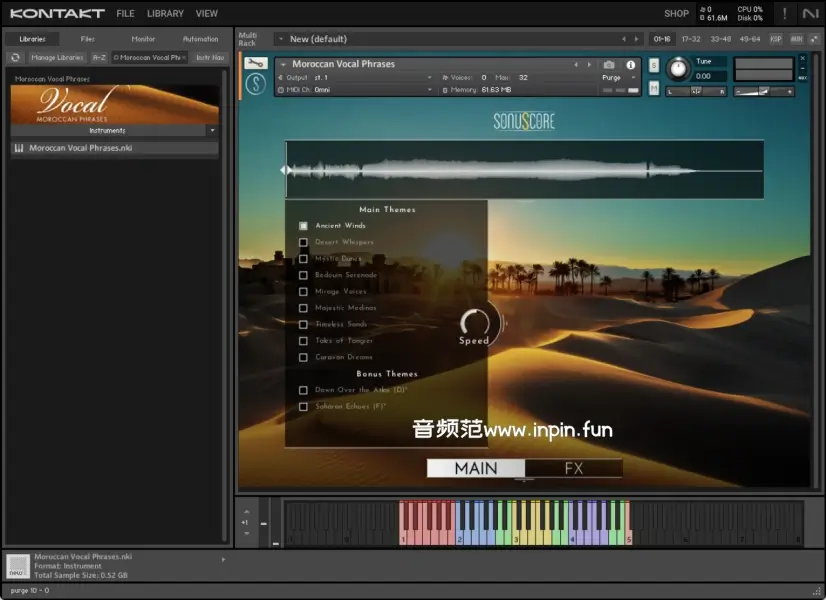The image size is (826, 600).
Task: Click the refresh libraries icon
Action: pyautogui.click(x=15, y=58)
